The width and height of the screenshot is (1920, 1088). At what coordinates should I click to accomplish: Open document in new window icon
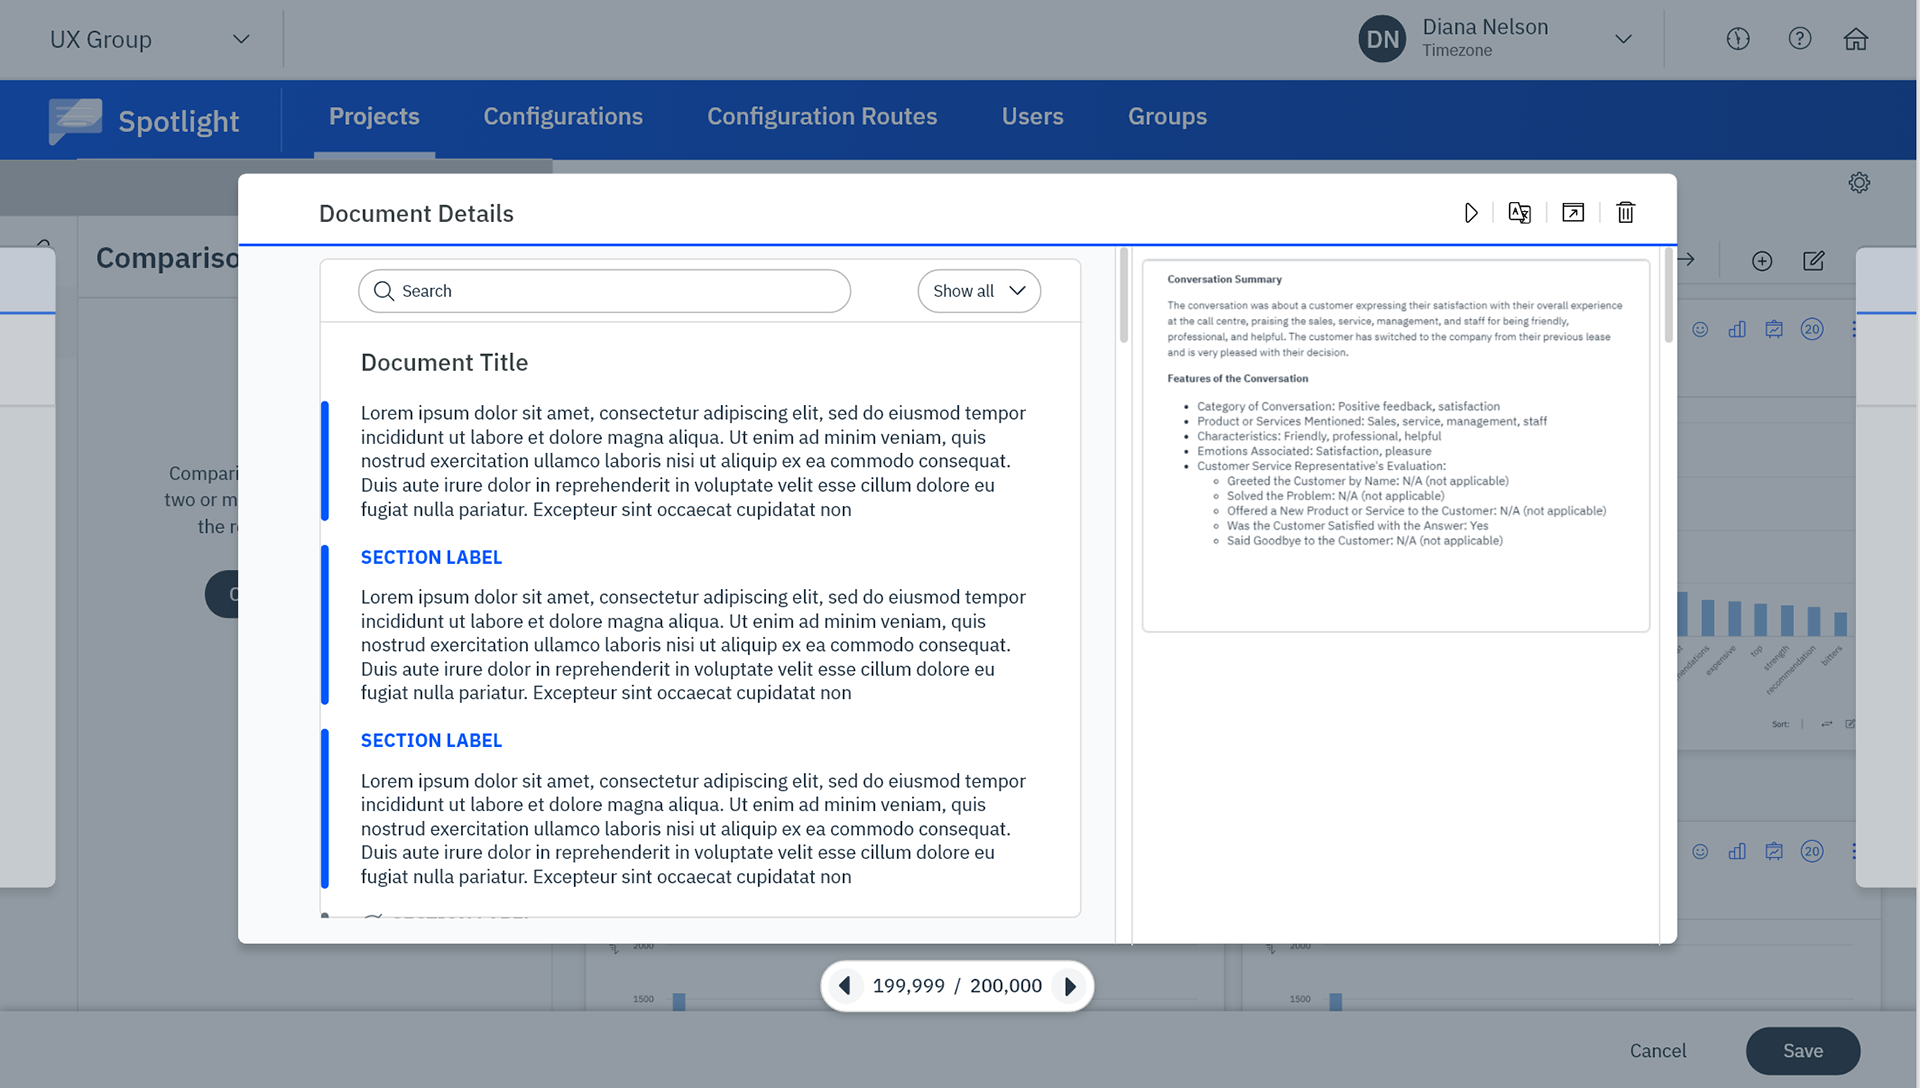(x=1573, y=213)
